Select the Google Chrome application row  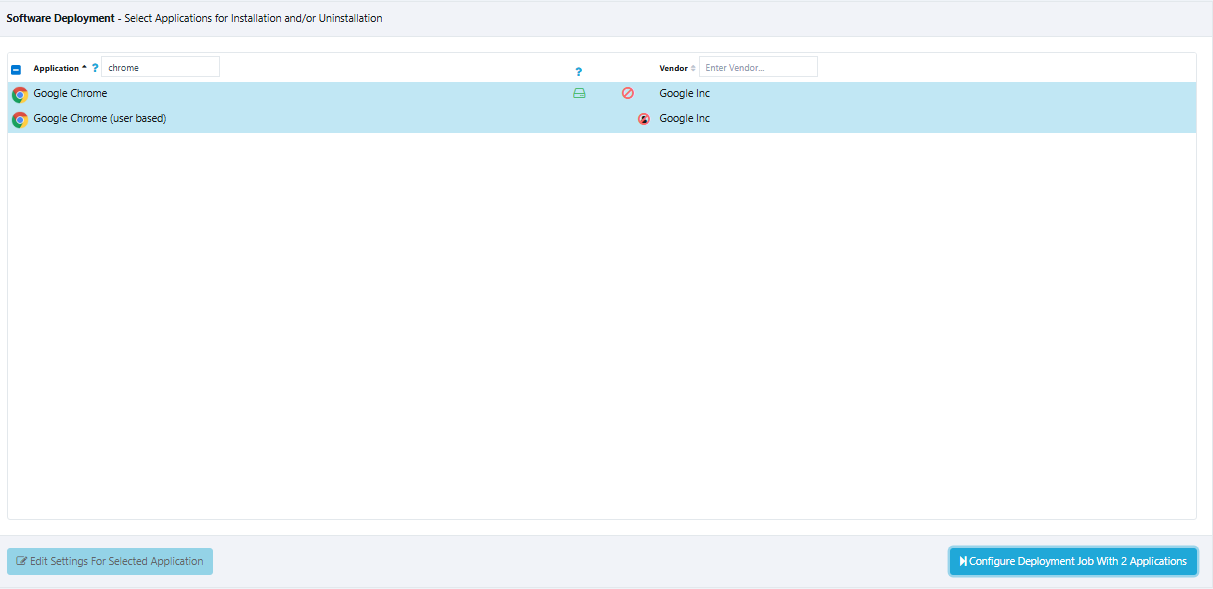point(300,94)
